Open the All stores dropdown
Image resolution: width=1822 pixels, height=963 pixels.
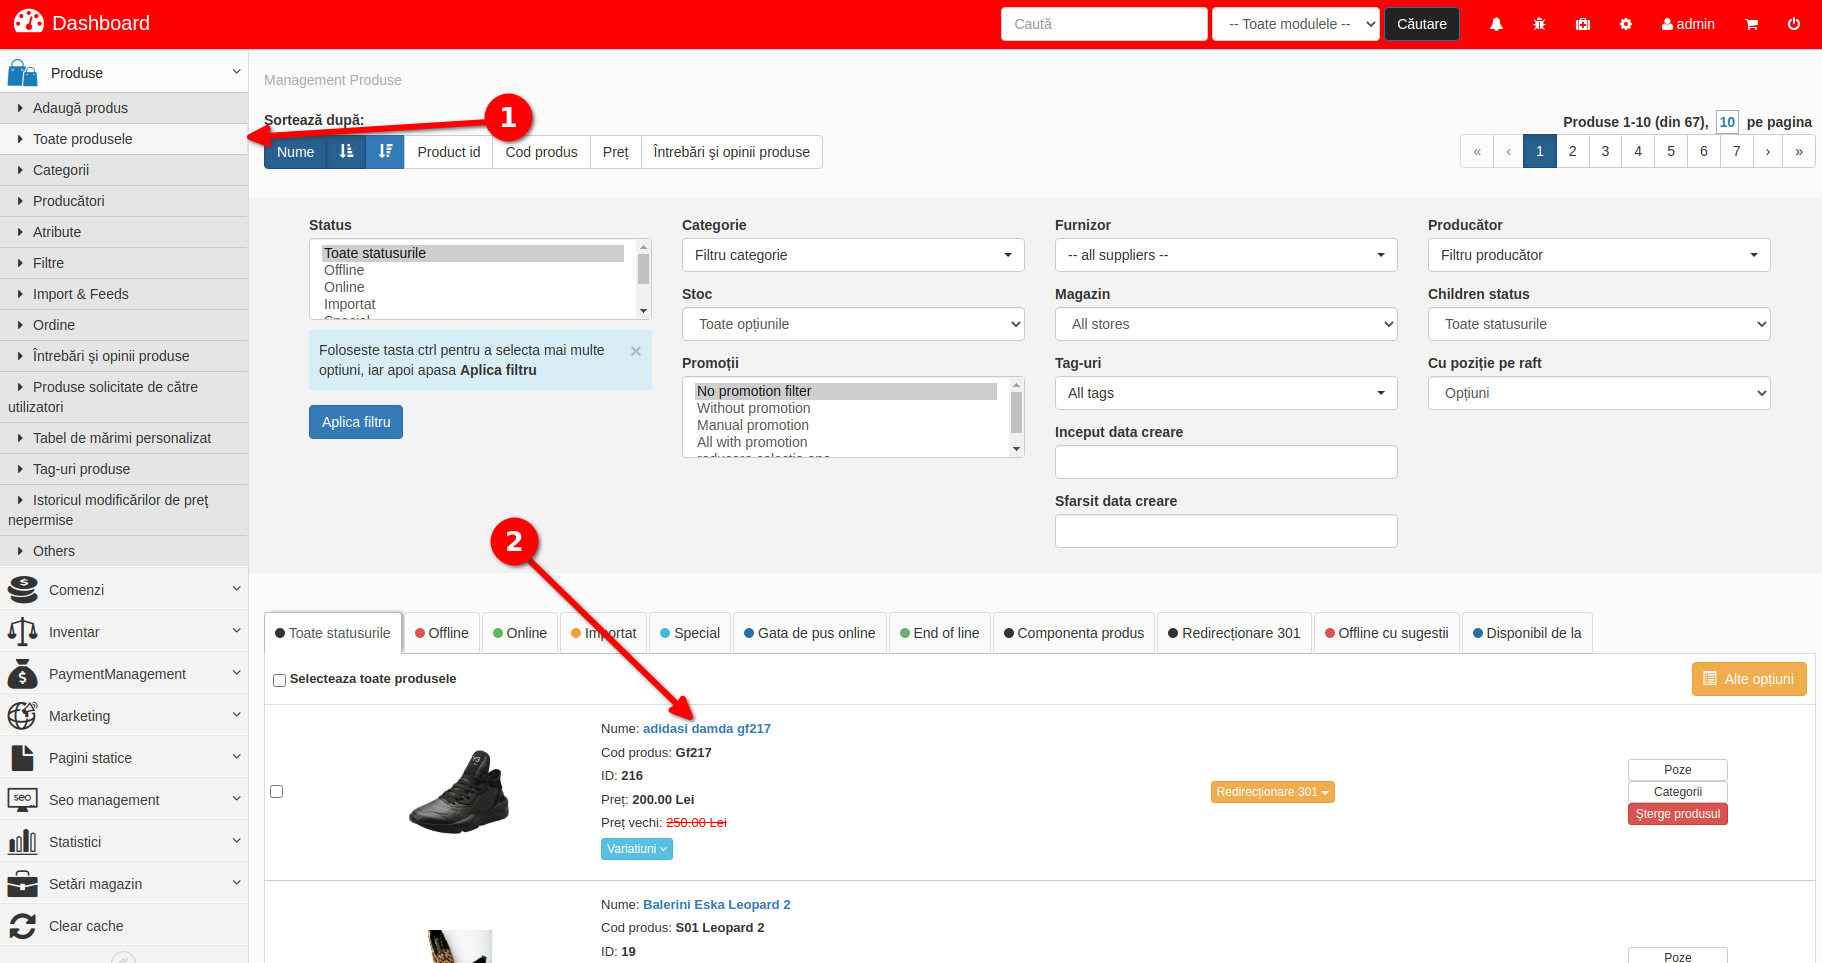[x=1226, y=324]
